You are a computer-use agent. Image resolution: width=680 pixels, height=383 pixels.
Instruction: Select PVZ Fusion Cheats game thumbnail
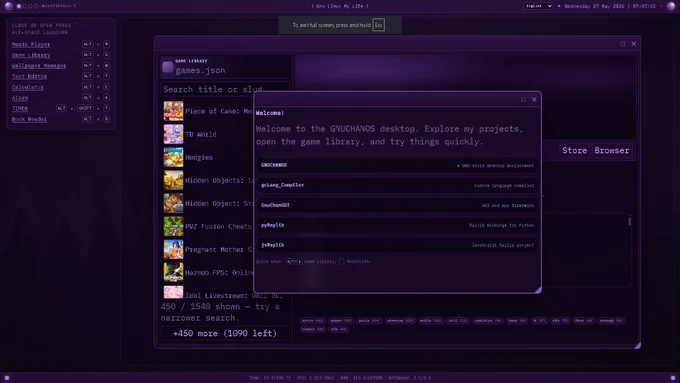point(173,226)
